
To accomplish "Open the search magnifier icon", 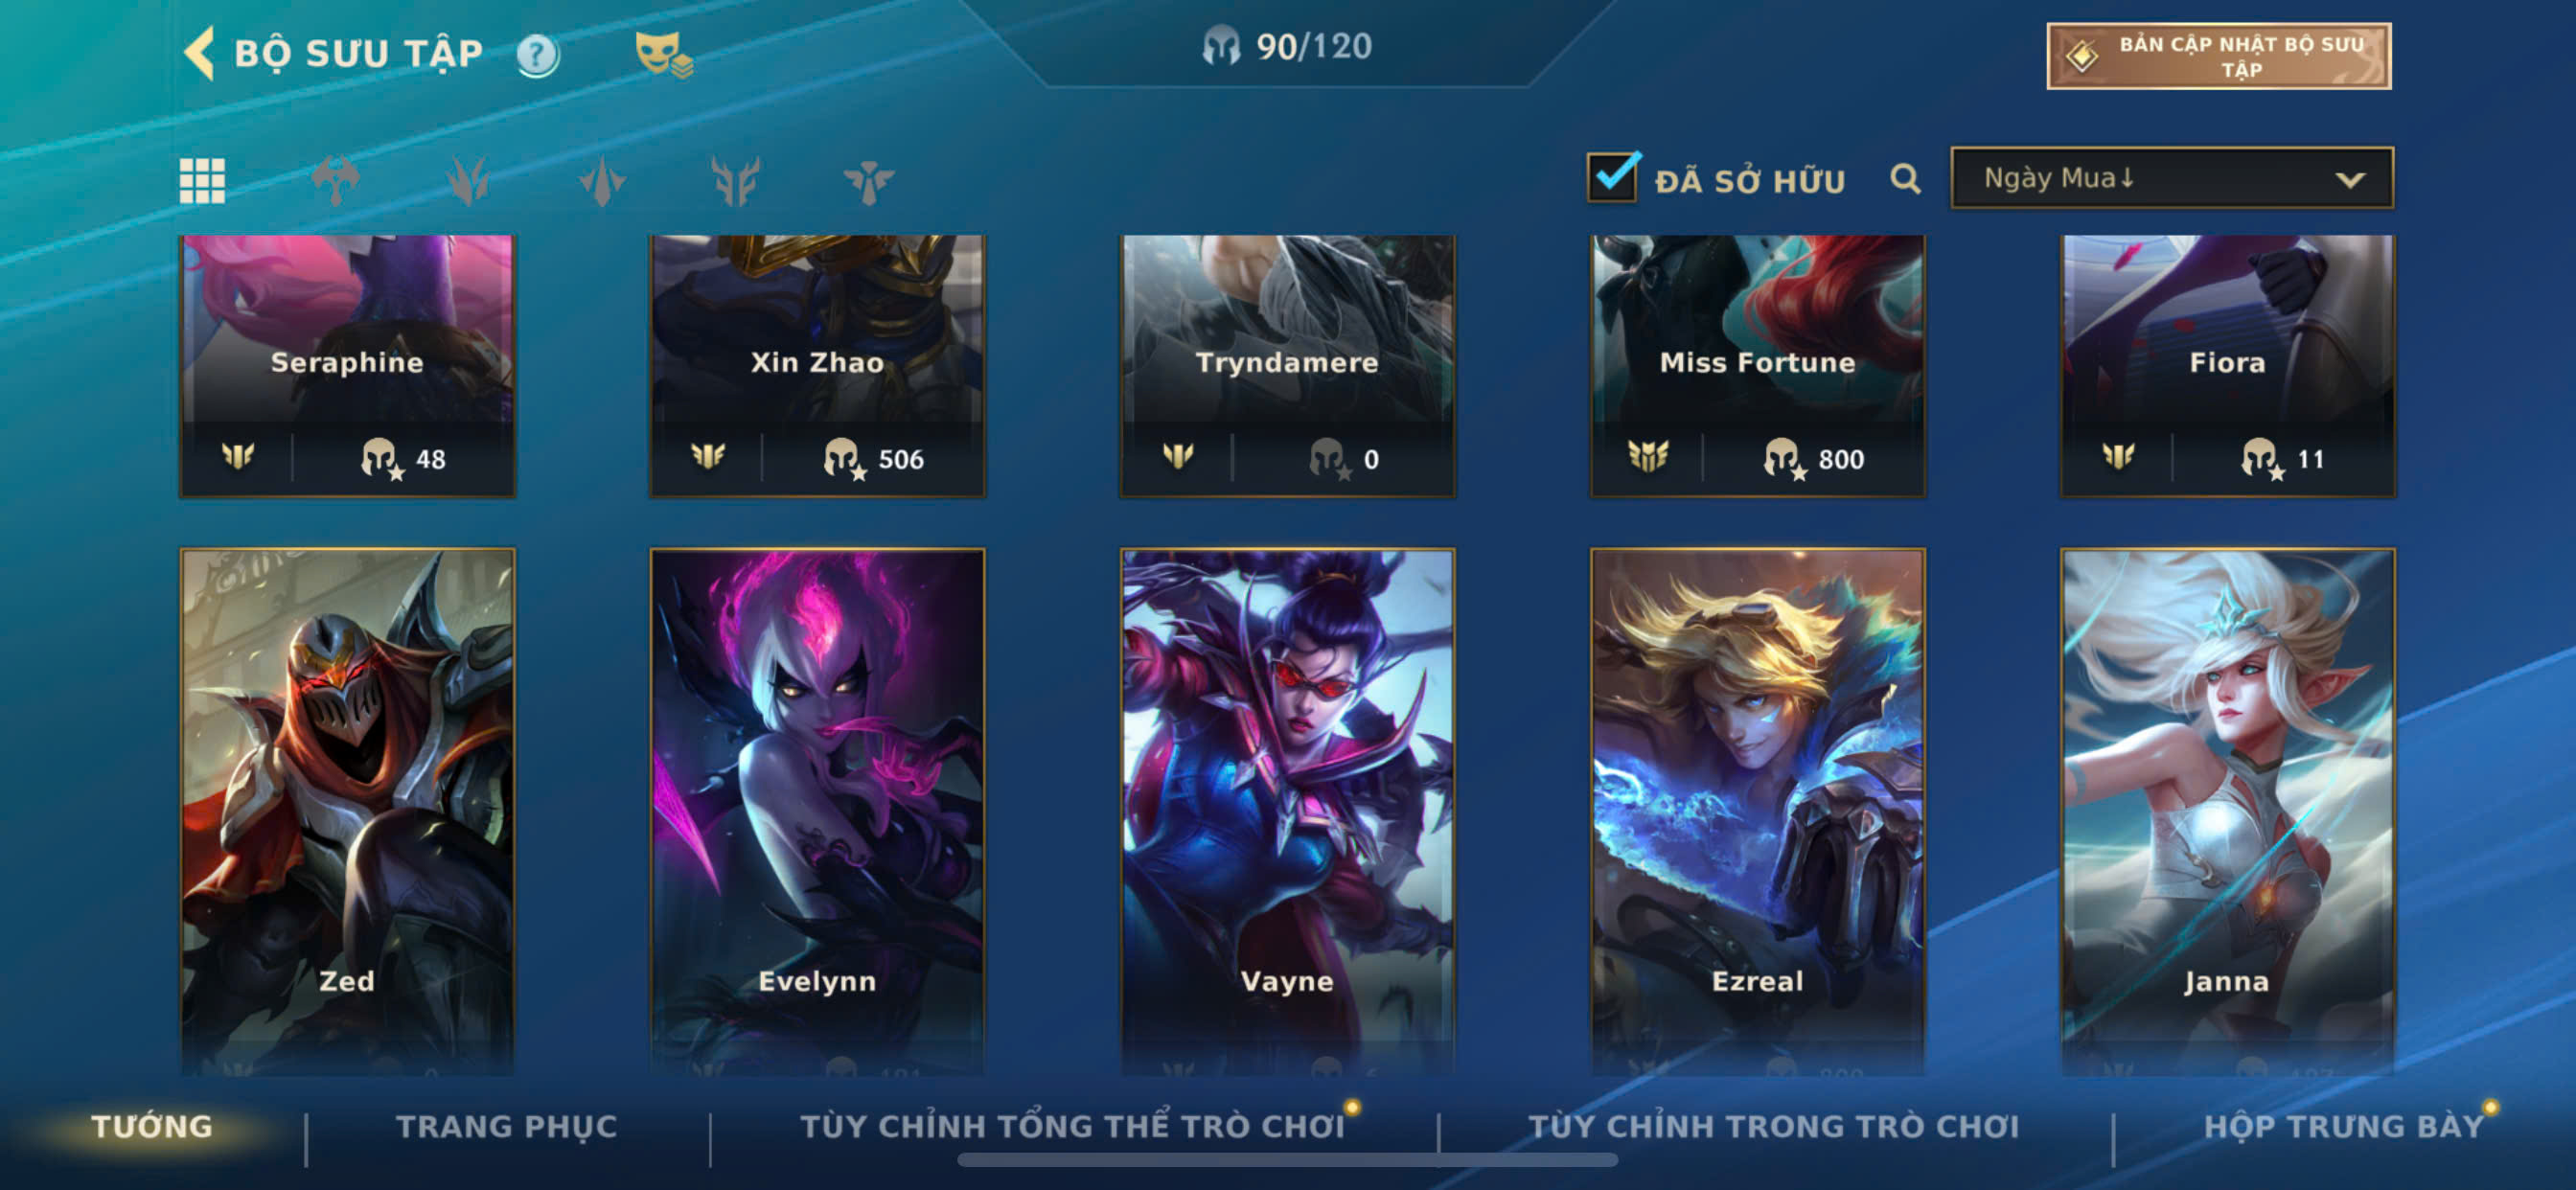I will [1905, 179].
